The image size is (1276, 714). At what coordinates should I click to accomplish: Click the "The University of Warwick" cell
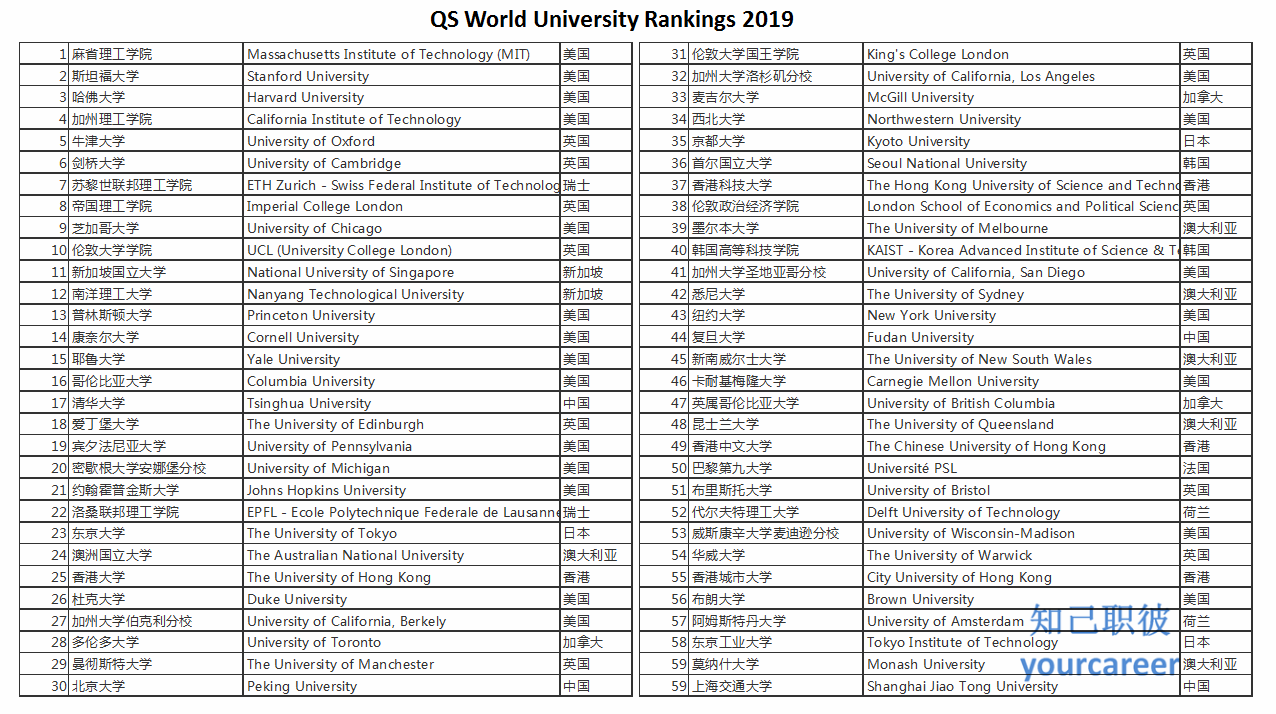coord(1022,555)
